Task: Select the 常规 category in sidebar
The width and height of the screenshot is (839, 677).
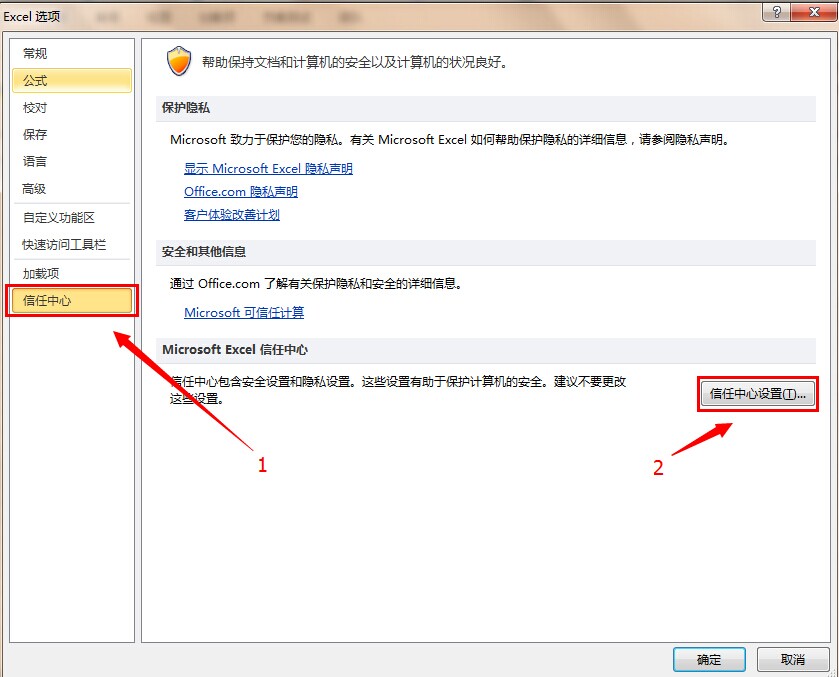Action: 36,54
